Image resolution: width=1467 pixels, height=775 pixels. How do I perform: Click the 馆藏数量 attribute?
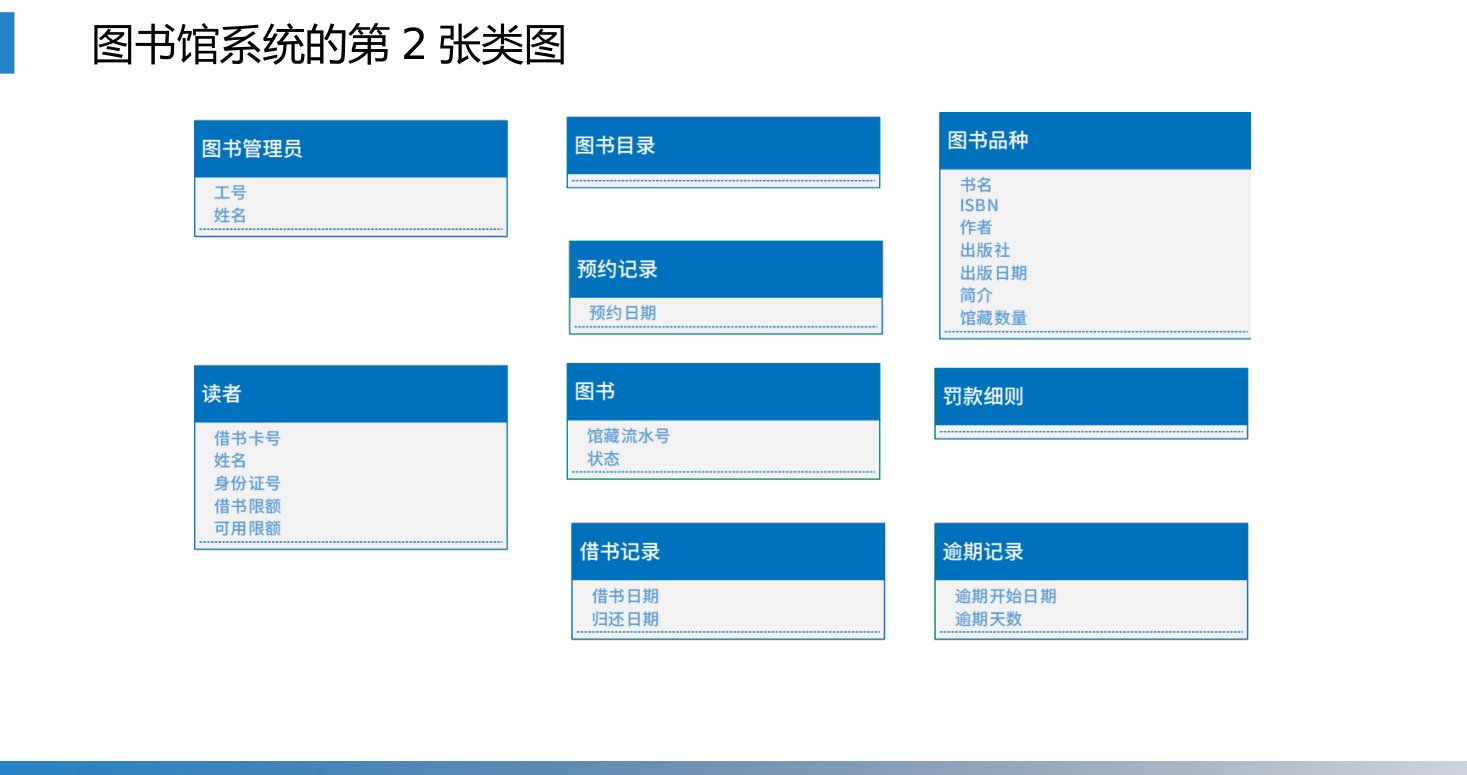(993, 318)
